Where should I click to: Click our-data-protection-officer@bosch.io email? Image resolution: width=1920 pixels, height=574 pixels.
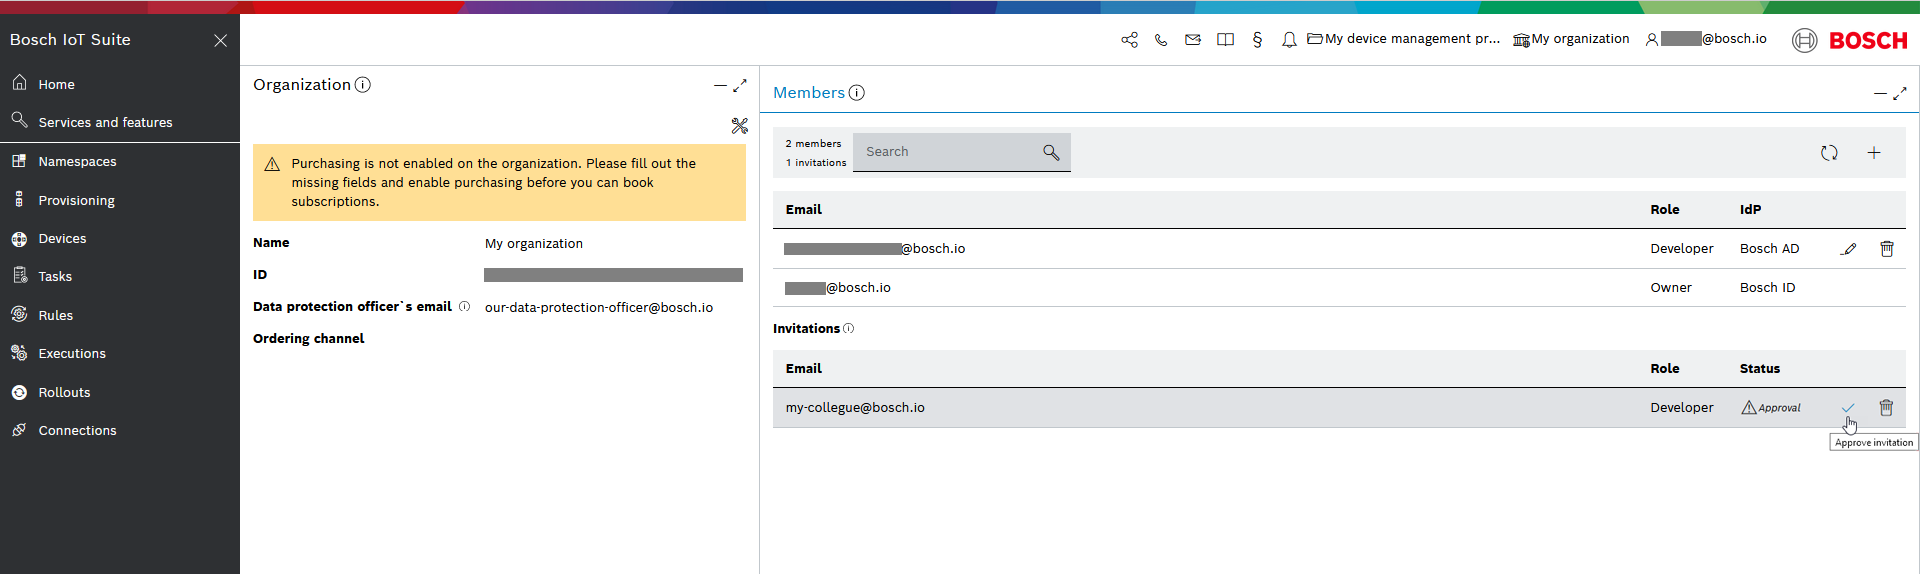pyautogui.click(x=599, y=308)
